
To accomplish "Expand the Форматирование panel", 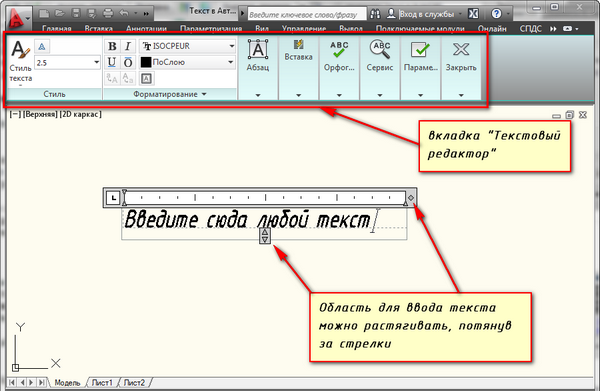I will [170, 94].
